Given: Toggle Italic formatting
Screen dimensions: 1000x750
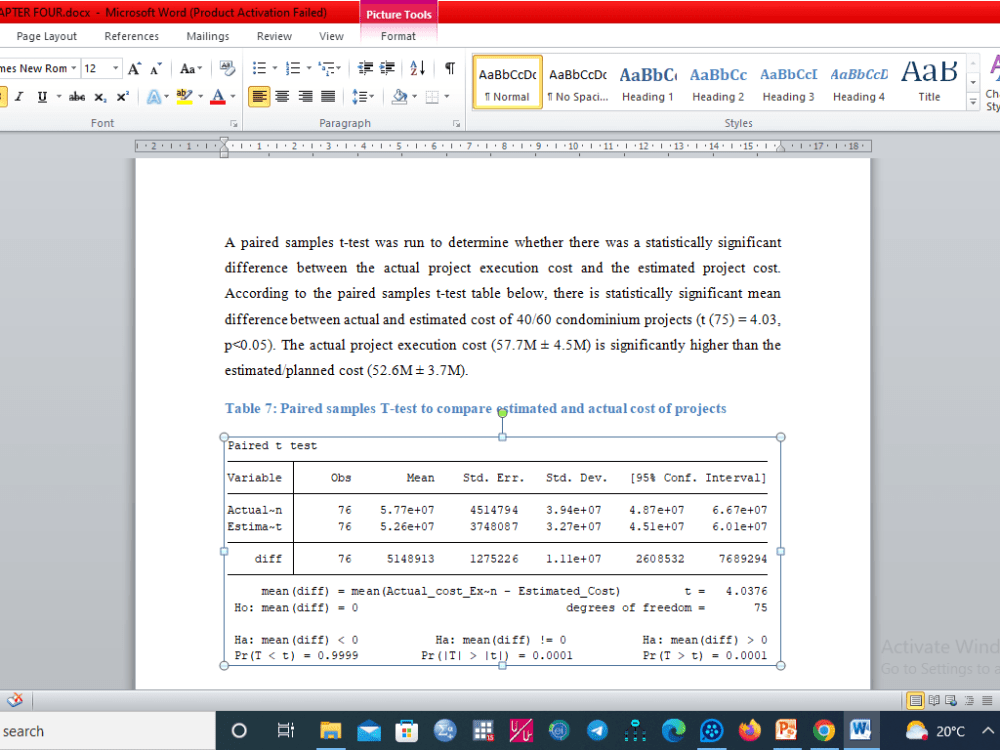Looking at the screenshot, I should click(x=19, y=96).
